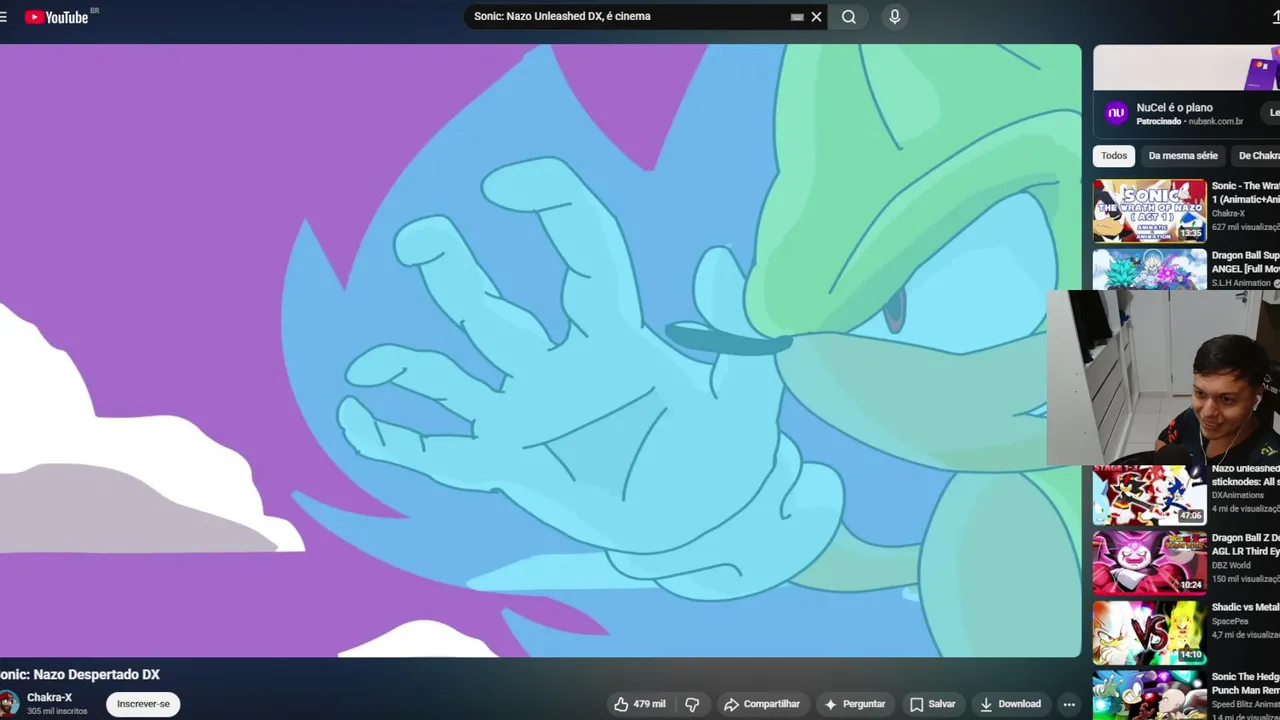Viewport: 1280px width, 720px height.
Task: Open the Nubank sponsor logo
Action: click(x=1116, y=113)
